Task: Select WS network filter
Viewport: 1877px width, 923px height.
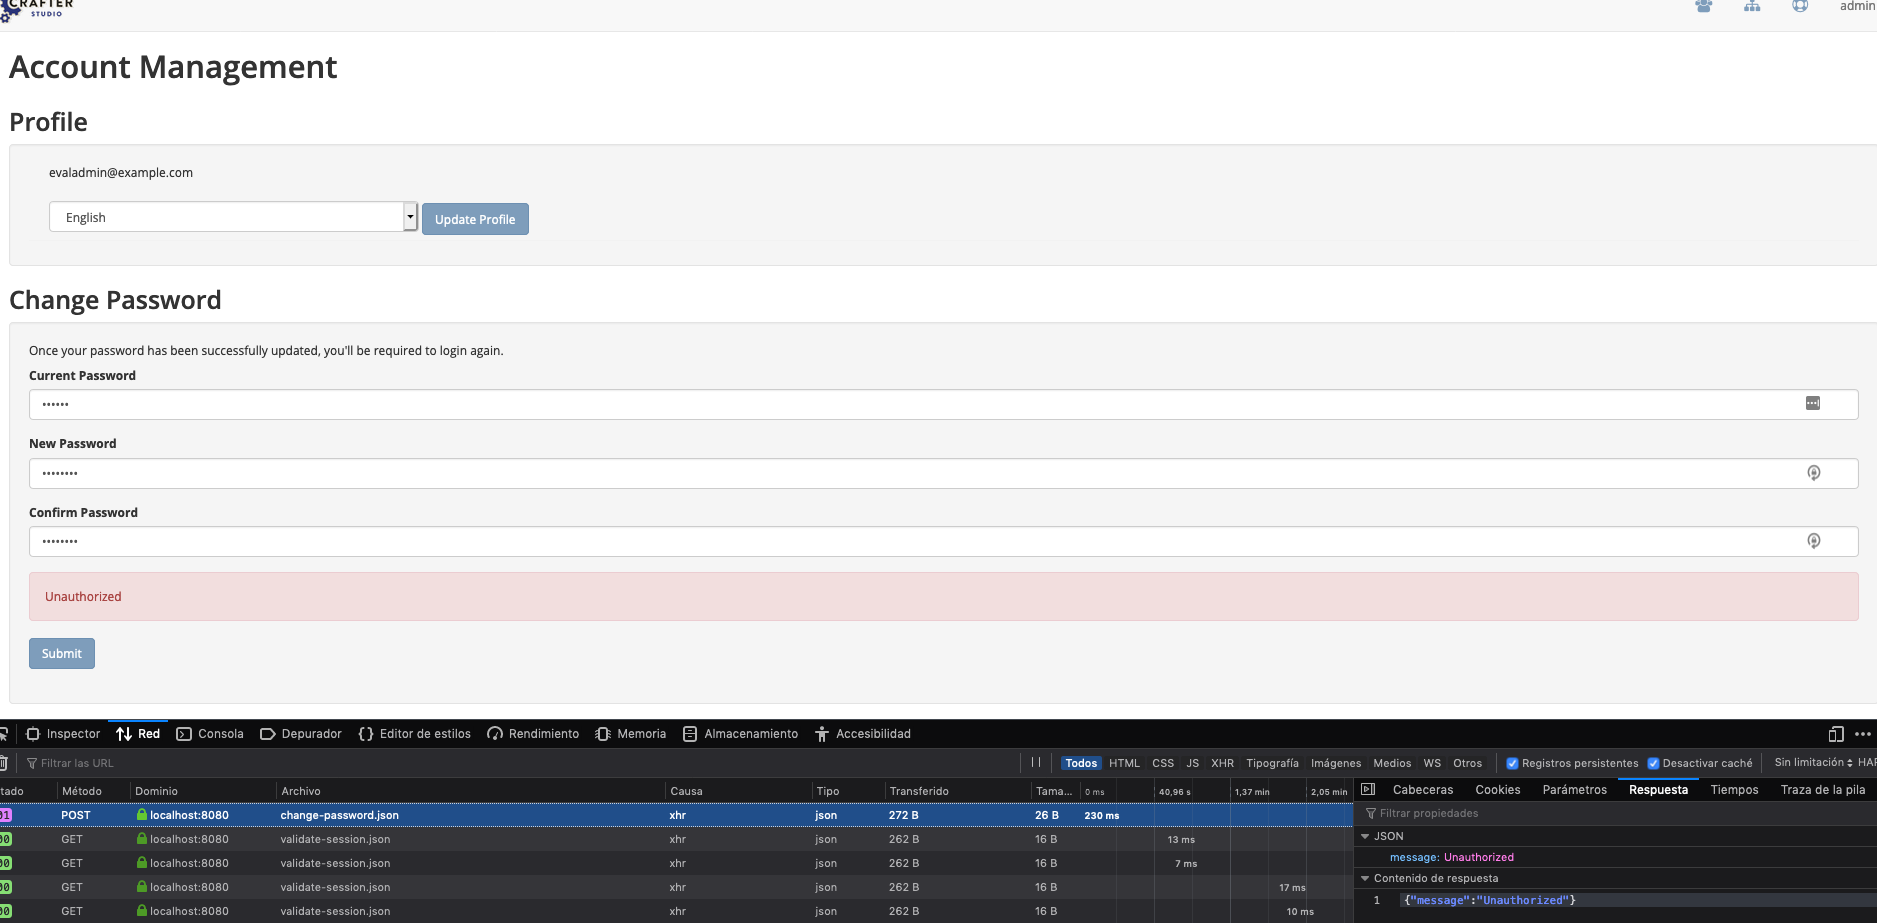Action: (x=1432, y=763)
